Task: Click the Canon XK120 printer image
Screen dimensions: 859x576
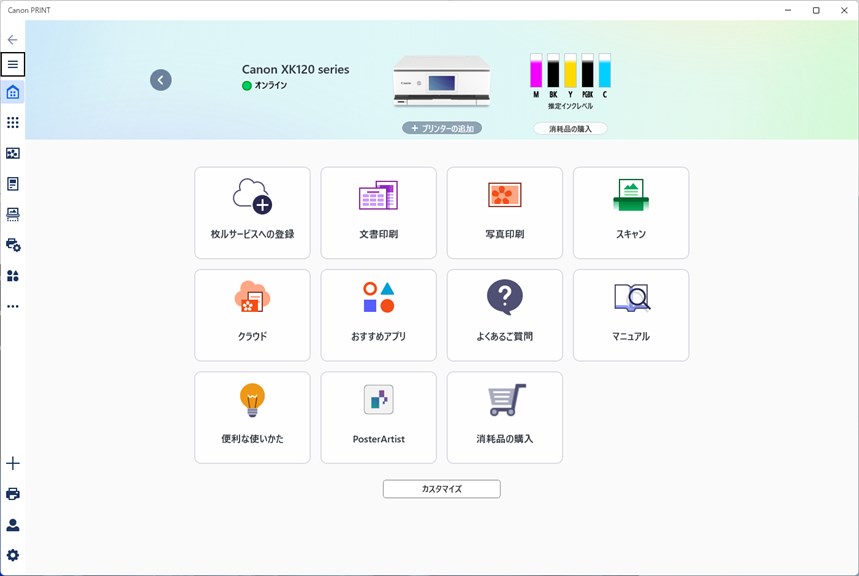Action: point(442,81)
